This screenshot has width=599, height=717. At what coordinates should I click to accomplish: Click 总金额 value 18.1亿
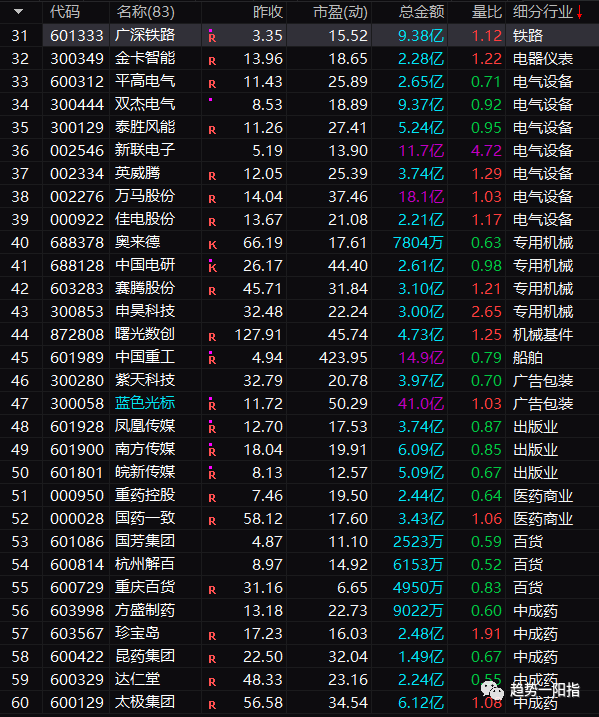pos(421,197)
